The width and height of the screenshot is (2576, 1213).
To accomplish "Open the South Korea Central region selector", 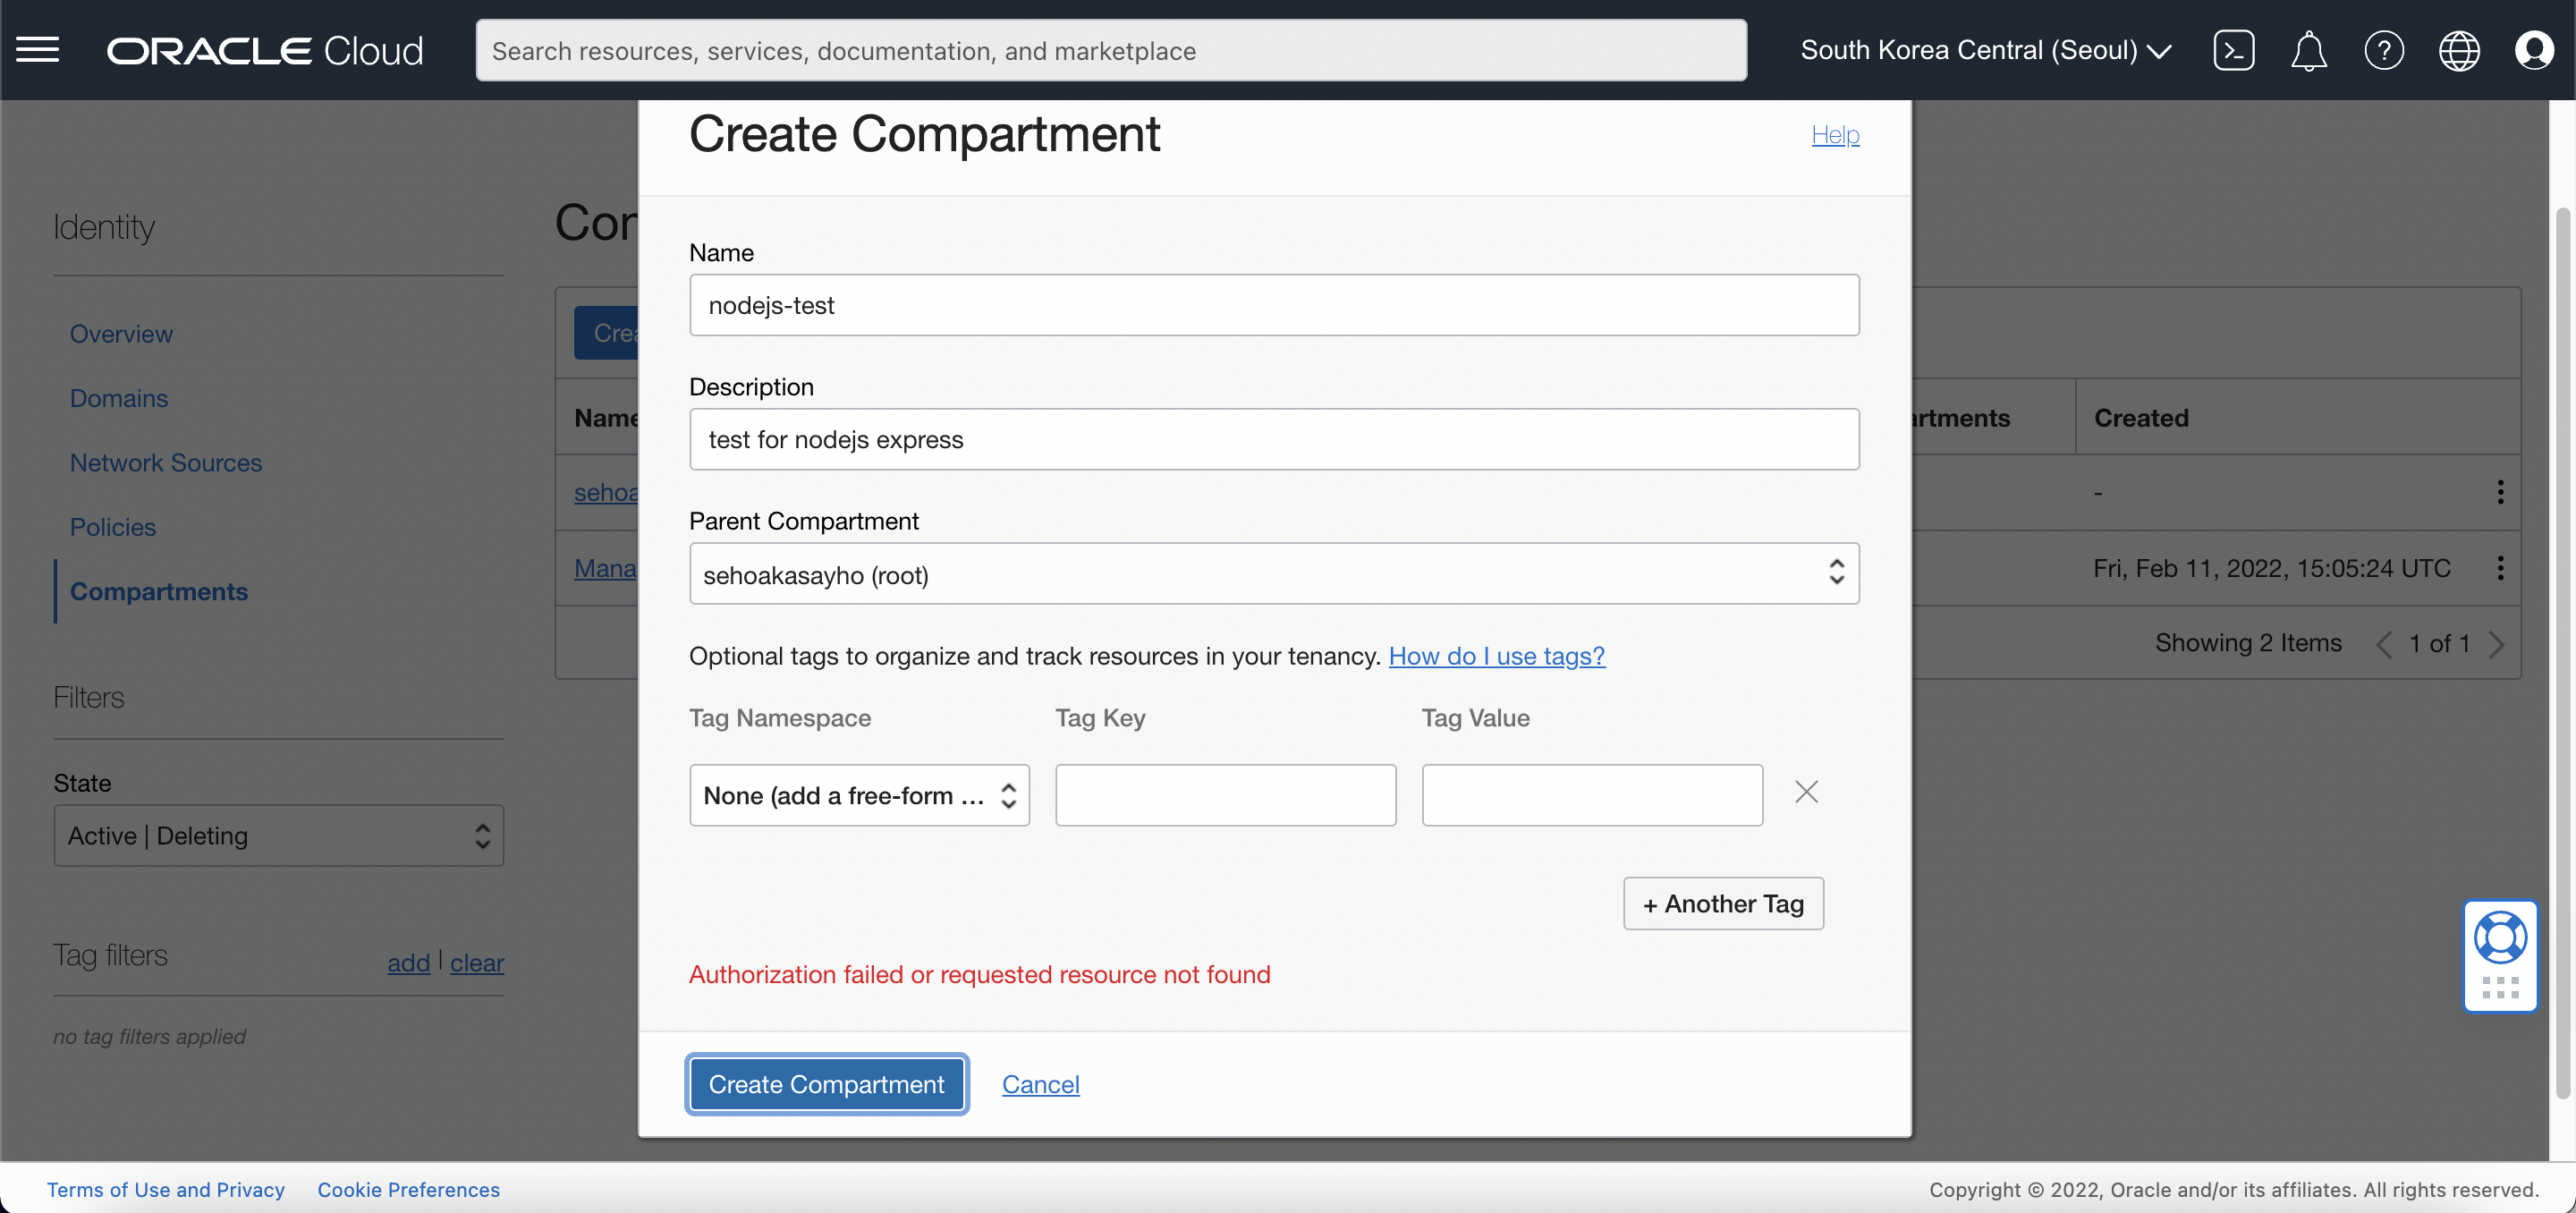I will [1985, 49].
